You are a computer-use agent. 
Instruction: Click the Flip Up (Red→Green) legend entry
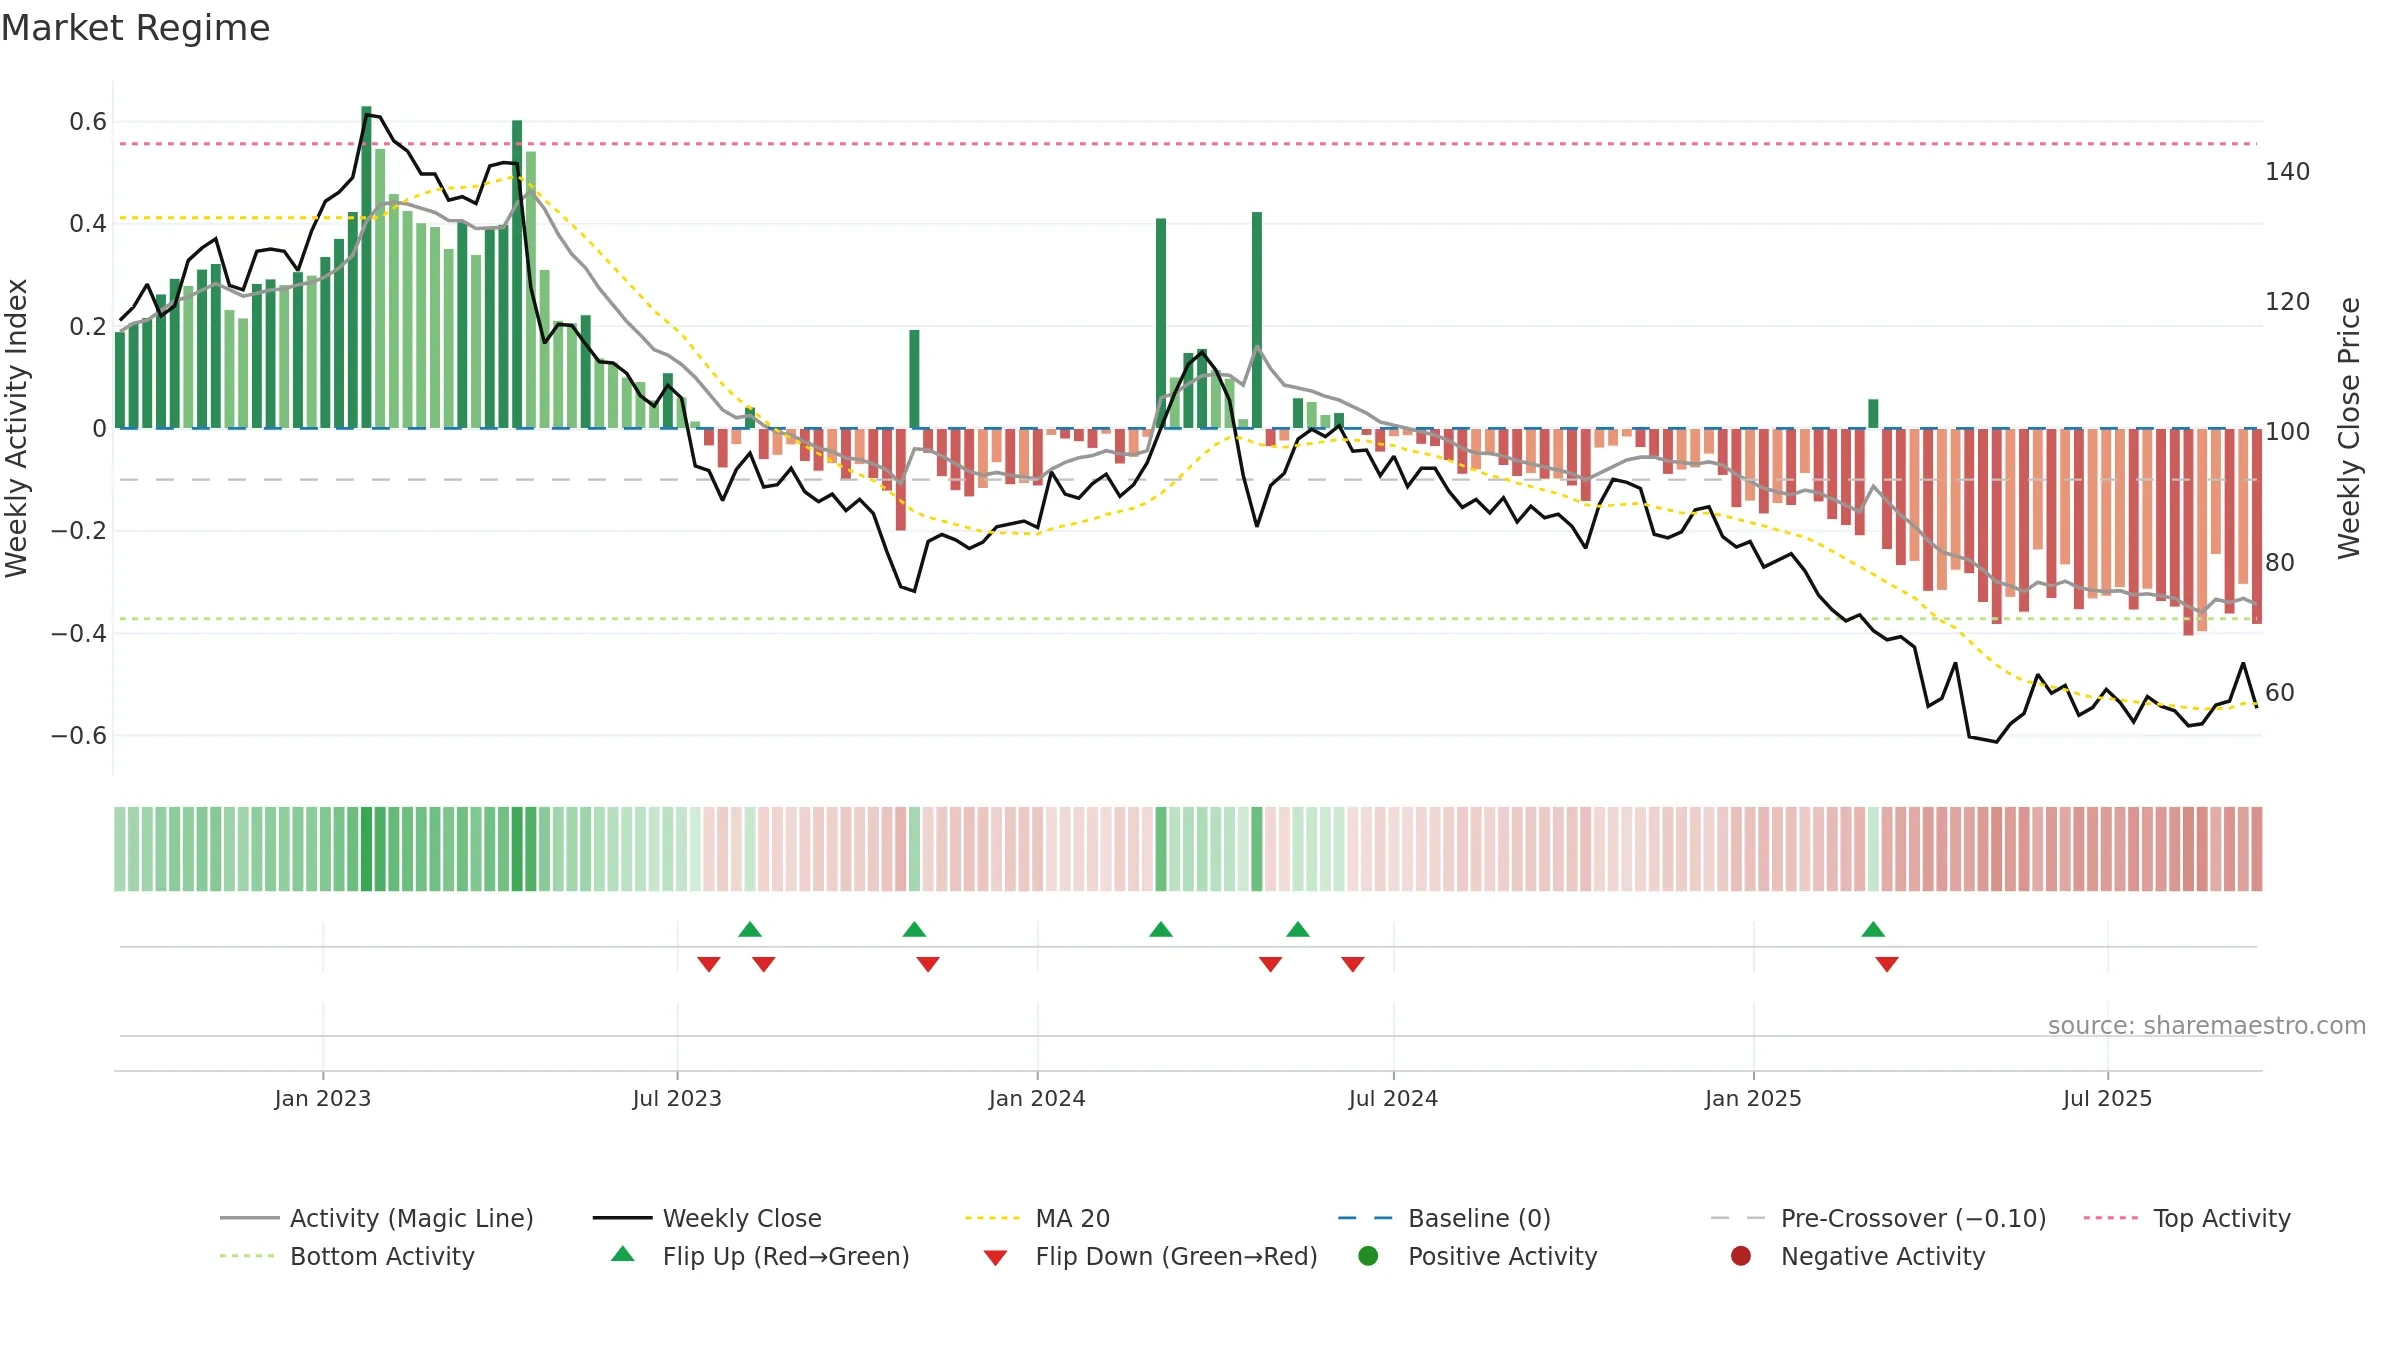pos(760,1256)
